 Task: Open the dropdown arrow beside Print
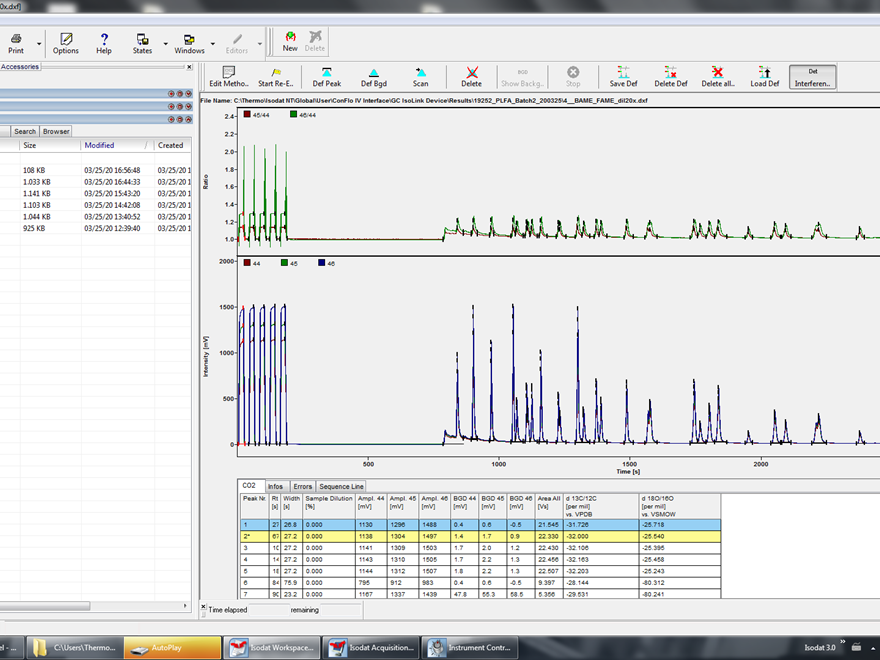39,44
